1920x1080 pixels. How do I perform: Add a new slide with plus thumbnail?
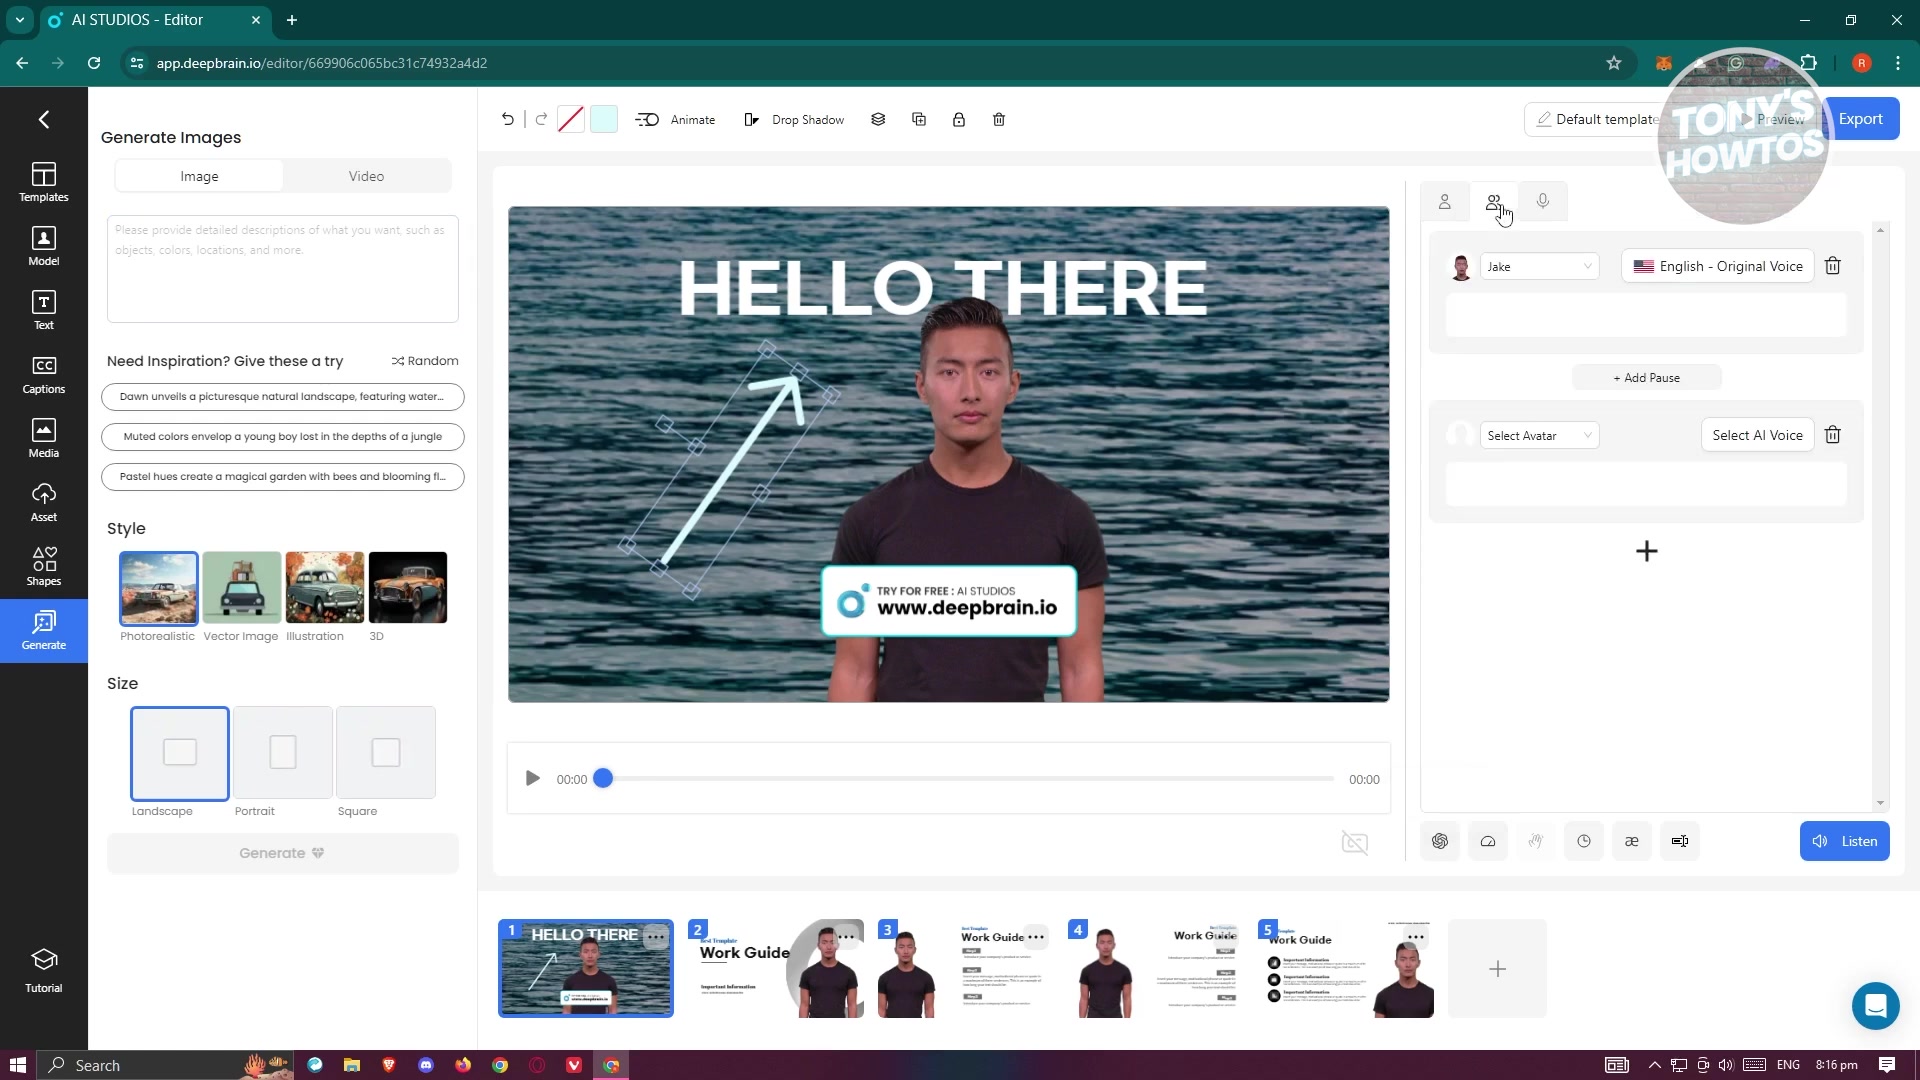tap(1497, 969)
